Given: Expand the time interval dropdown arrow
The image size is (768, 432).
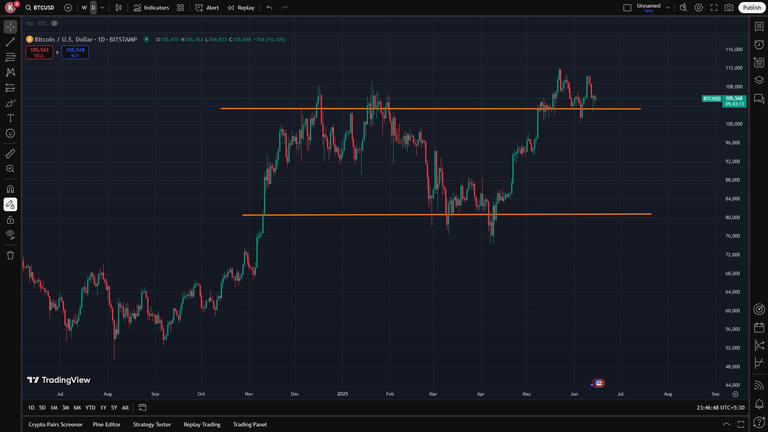Looking at the screenshot, I should pyautogui.click(x=102, y=8).
